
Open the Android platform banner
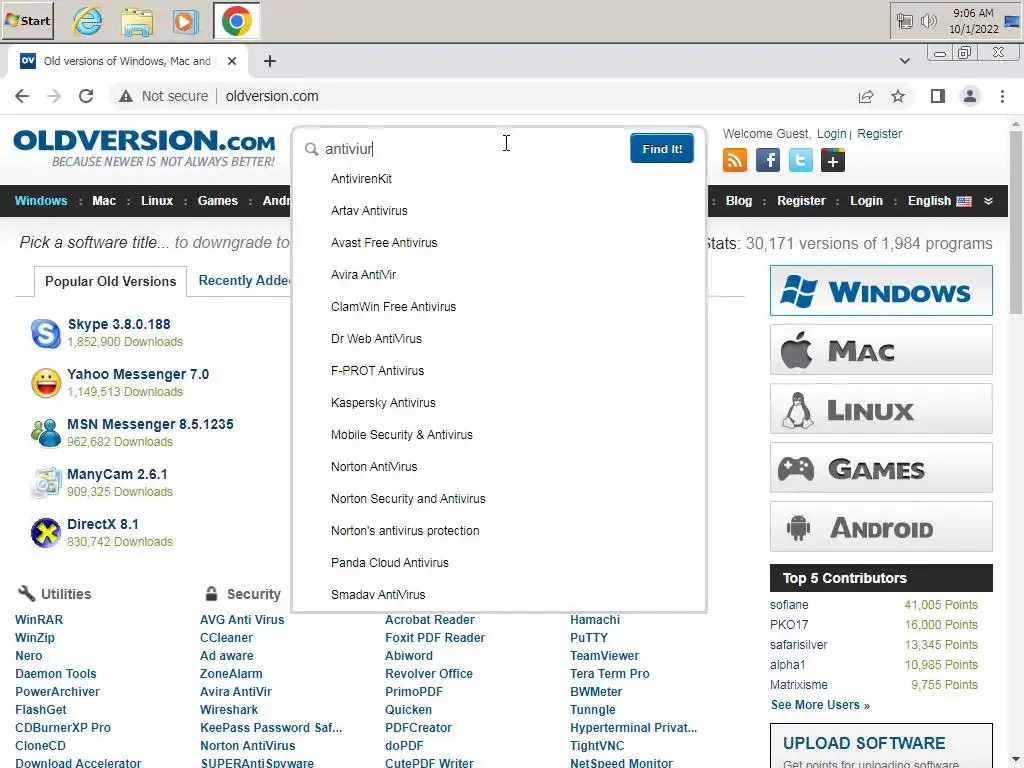(x=881, y=526)
